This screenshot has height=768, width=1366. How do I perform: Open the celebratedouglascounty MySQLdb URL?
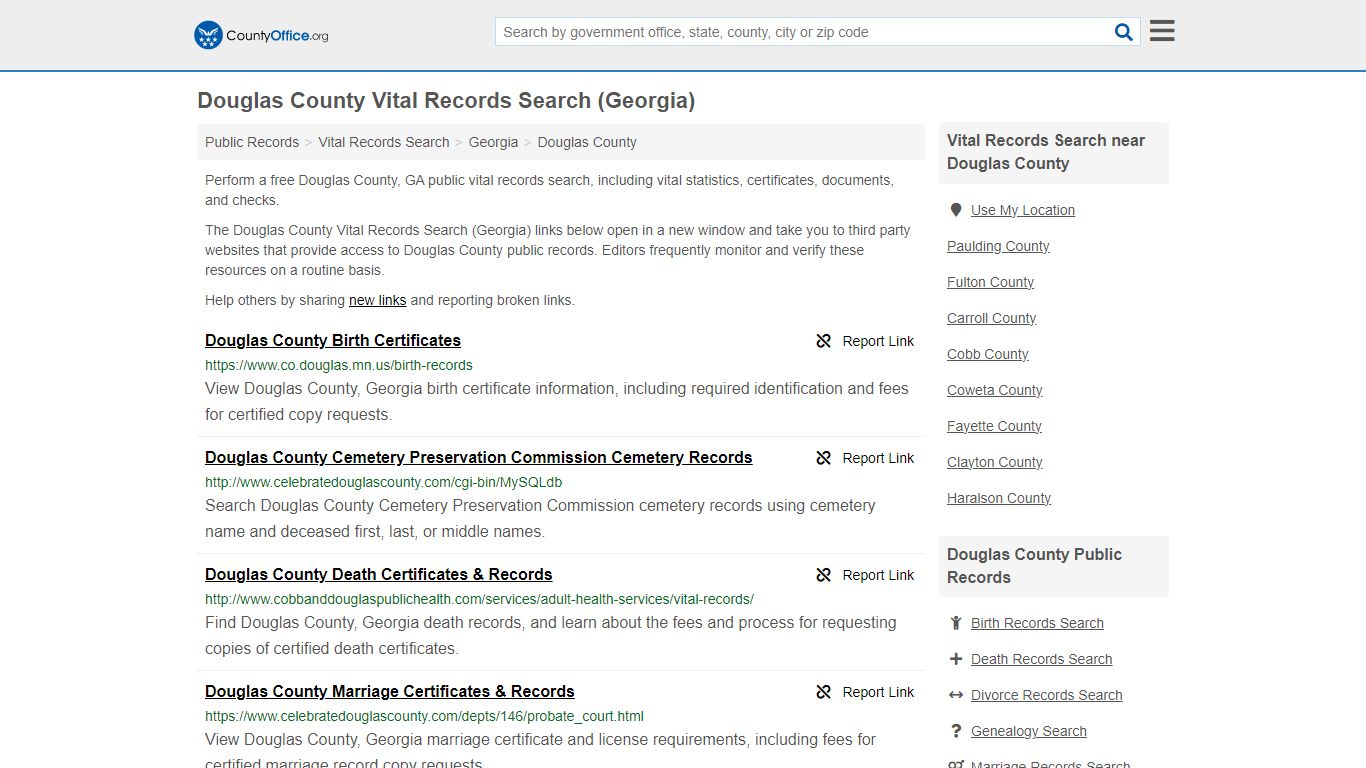pos(384,482)
